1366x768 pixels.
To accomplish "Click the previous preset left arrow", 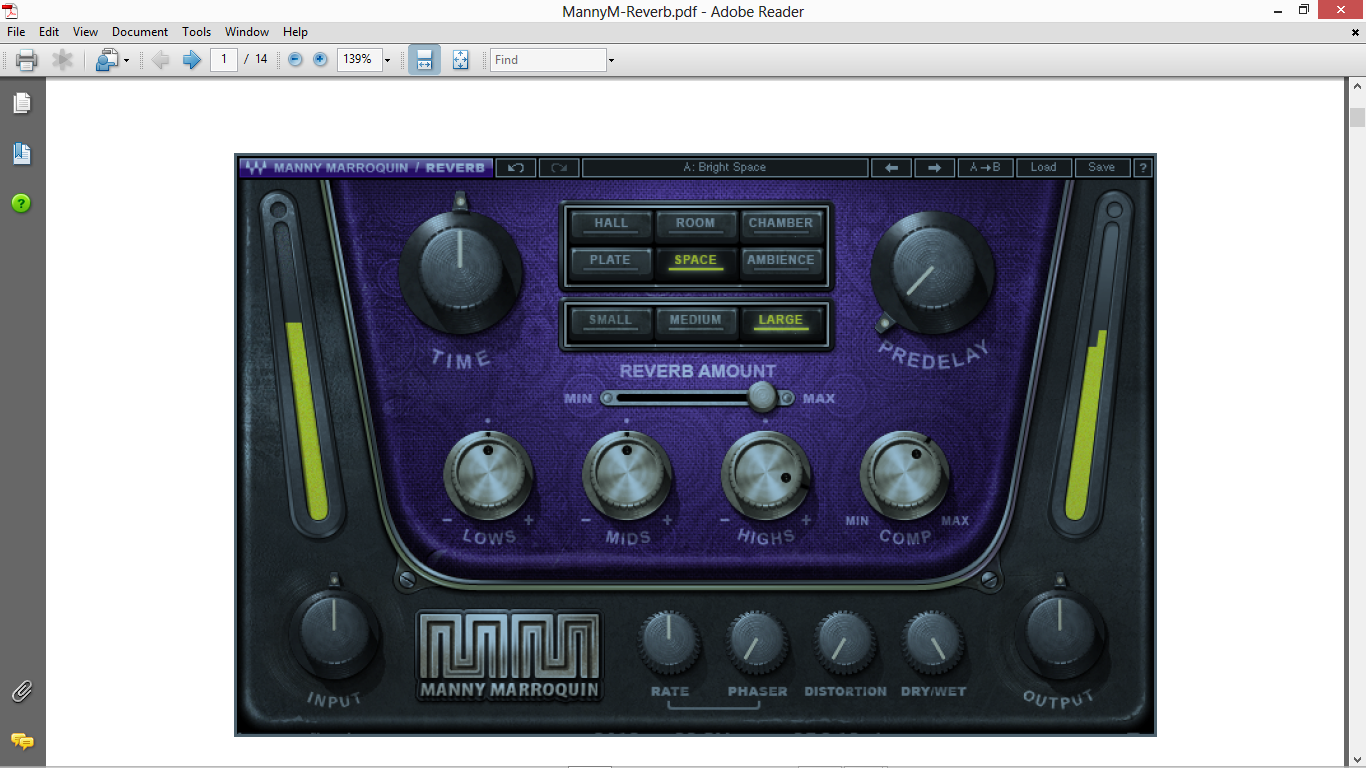I will (890, 167).
